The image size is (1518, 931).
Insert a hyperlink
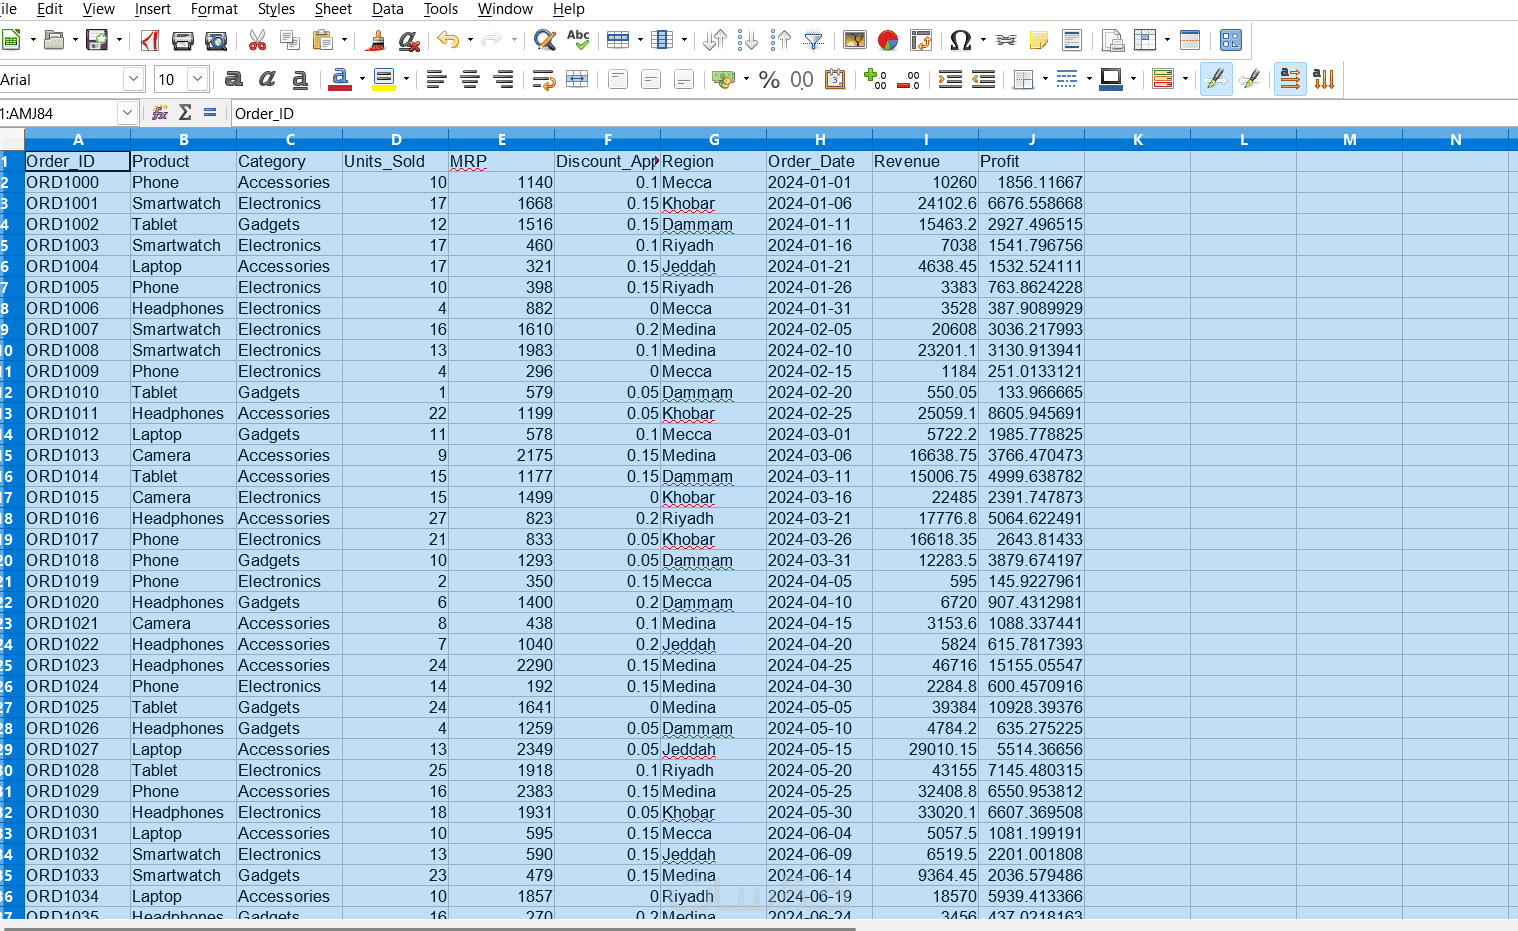[x=1006, y=40]
